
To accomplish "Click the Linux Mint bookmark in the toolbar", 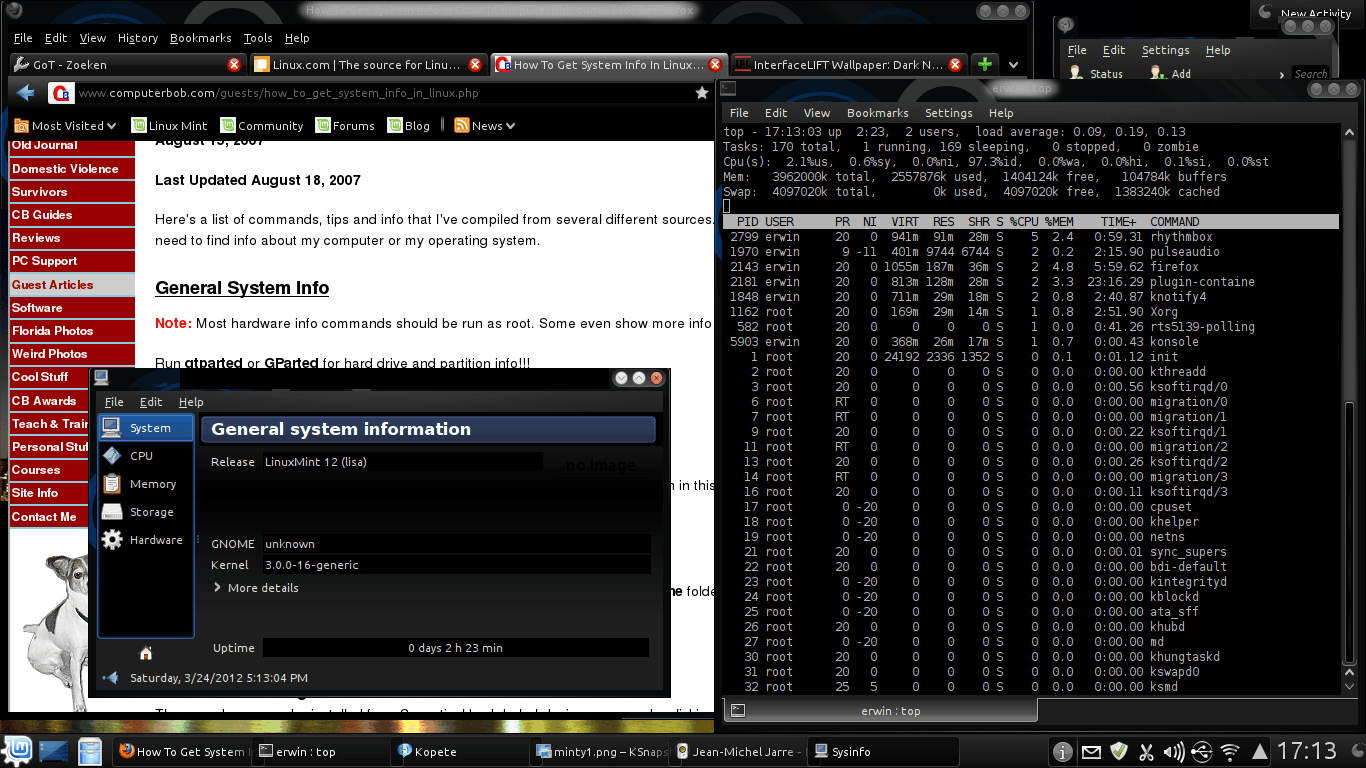I will pos(168,126).
